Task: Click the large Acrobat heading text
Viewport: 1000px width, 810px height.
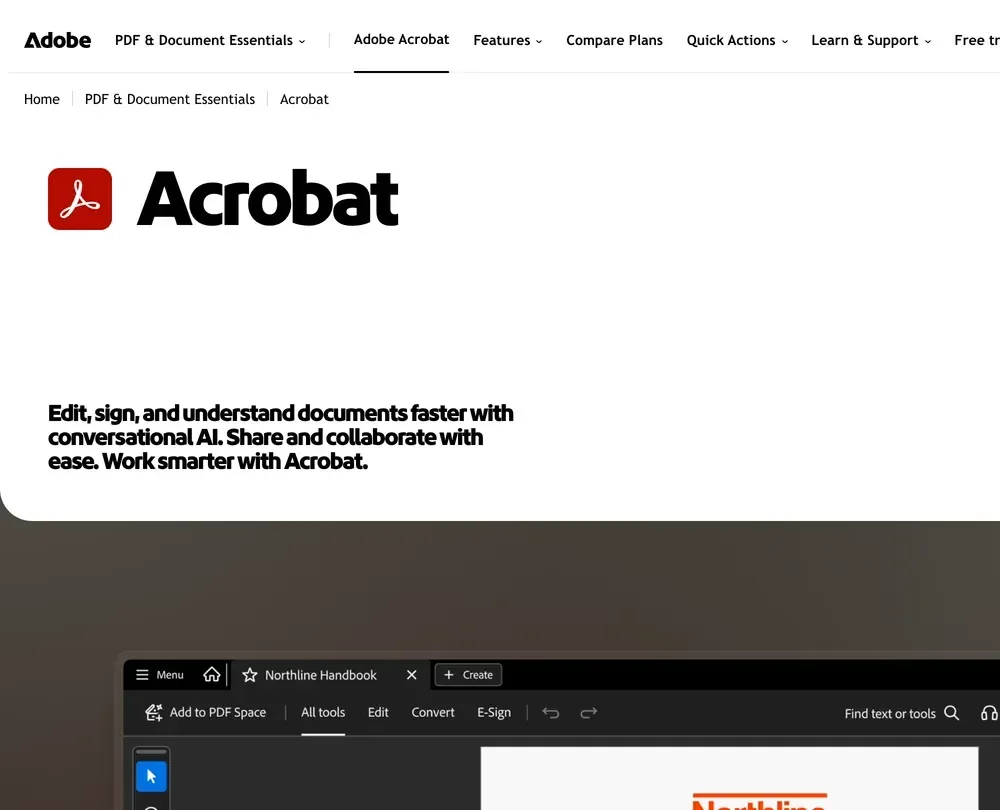Action: (x=268, y=198)
